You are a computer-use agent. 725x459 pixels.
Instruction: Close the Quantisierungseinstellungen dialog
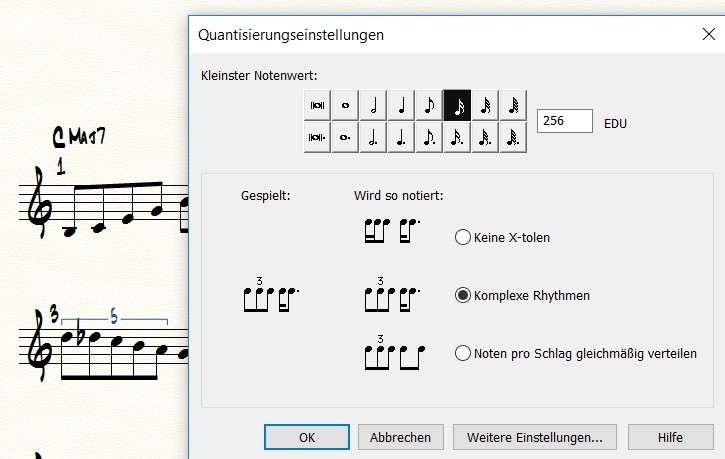click(x=708, y=34)
